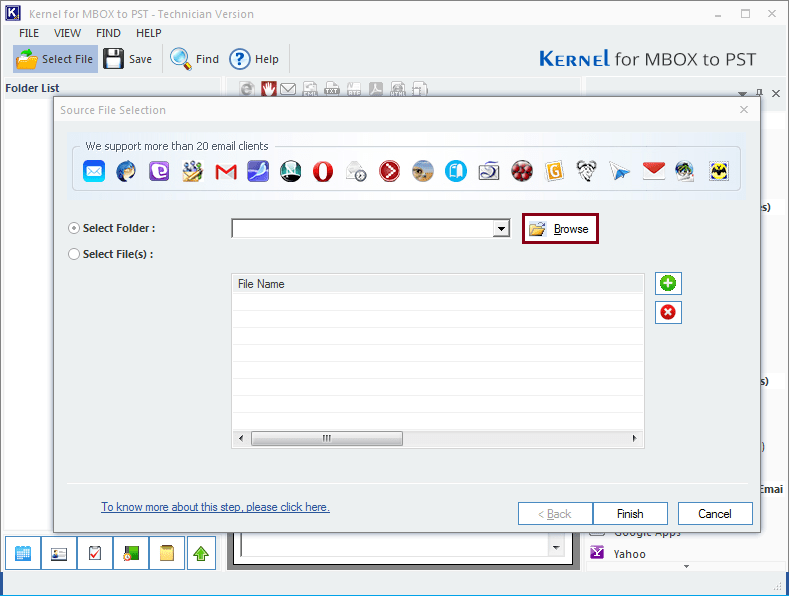The height and width of the screenshot is (596, 789).
Task: Click the Netscape N globe icon
Action: 290,172
